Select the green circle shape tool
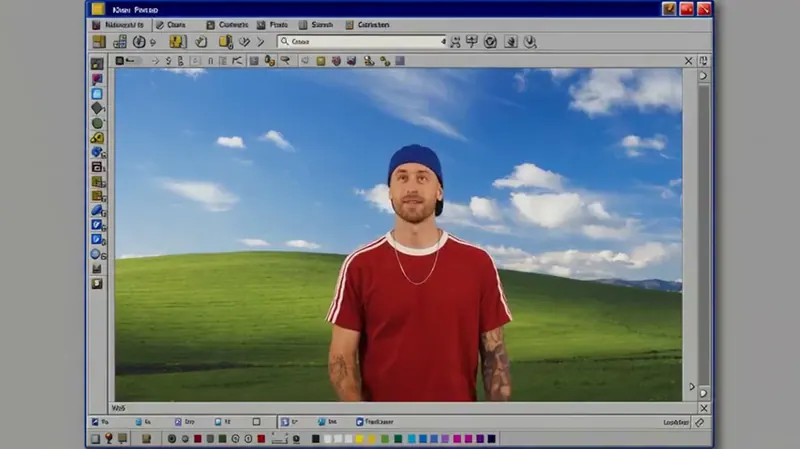Screen dimensions: 800x449 (97, 123)
